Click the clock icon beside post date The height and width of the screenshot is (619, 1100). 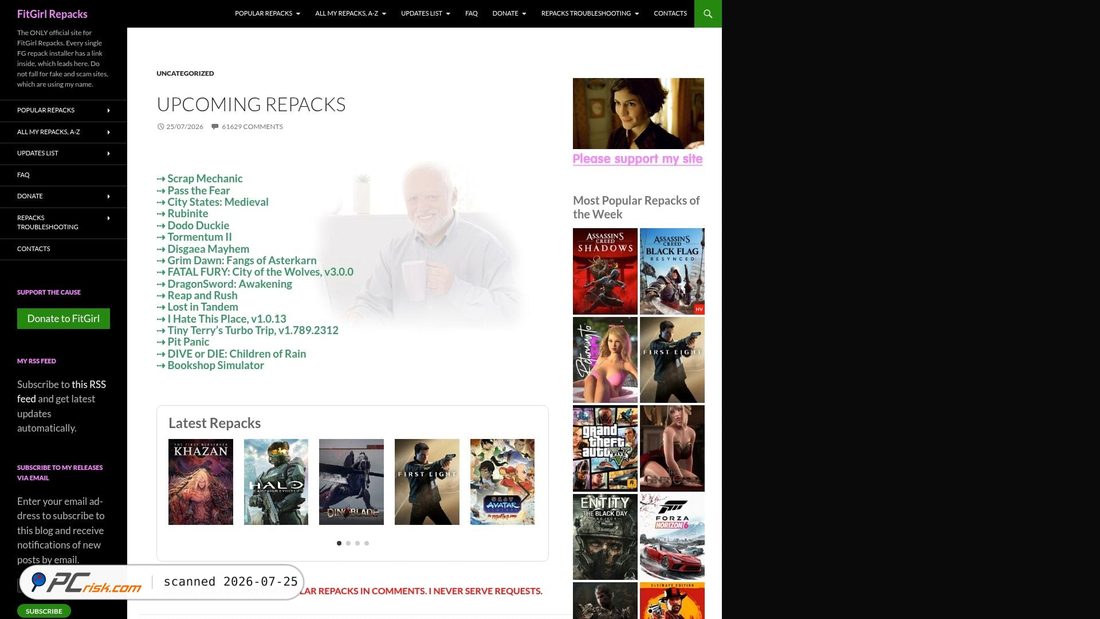point(161,127)
